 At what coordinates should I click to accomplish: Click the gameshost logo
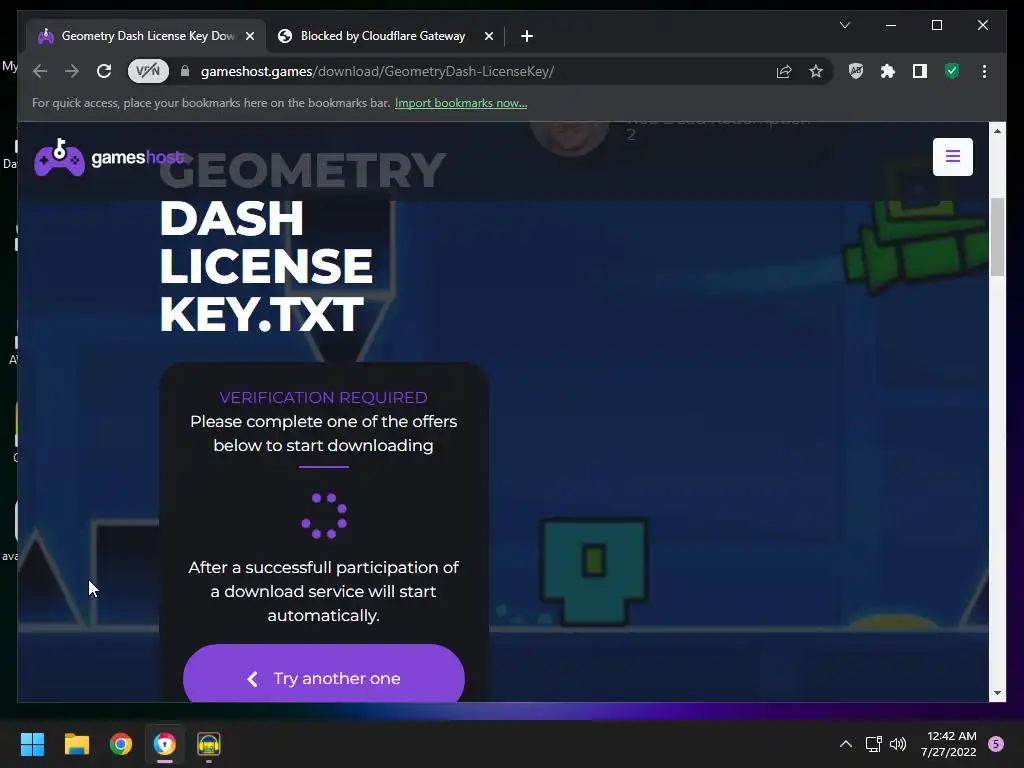tap(111, 157)
